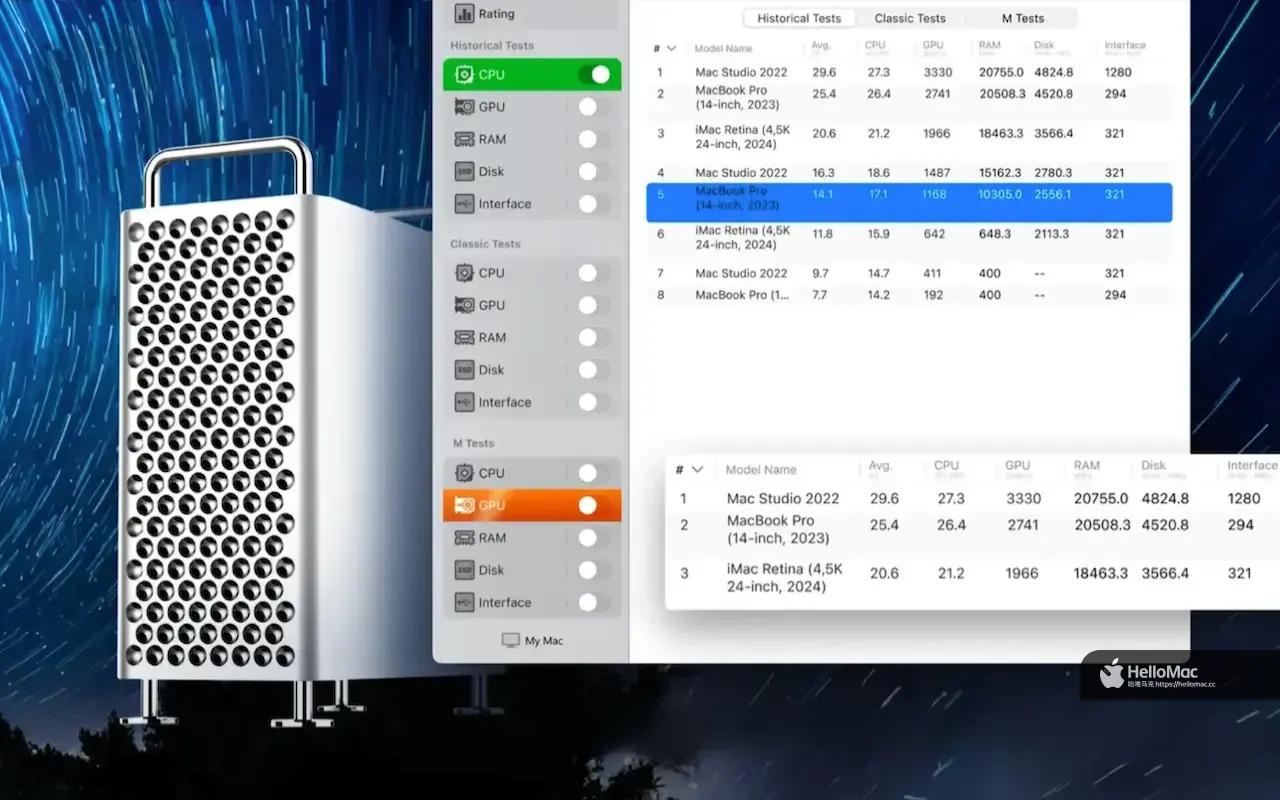
Task: Sort main table by Model Name header
Action: pyautogui.click(x=724, y=48)
